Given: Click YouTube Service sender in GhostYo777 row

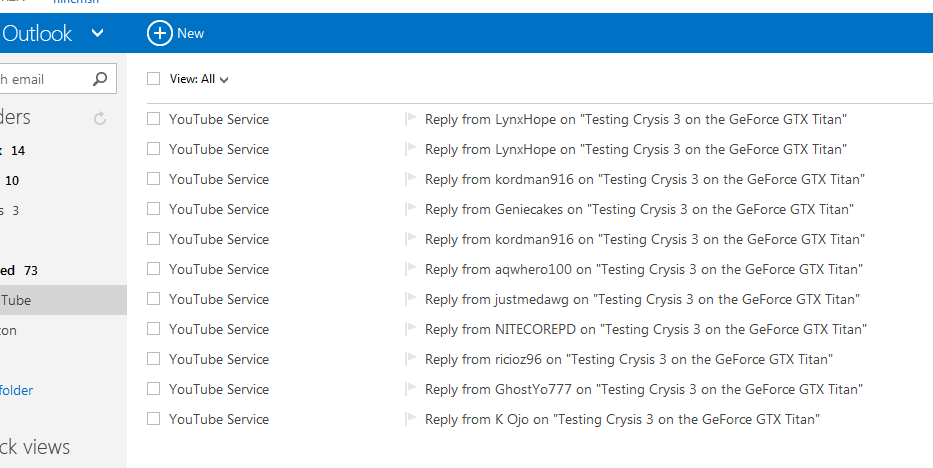Looking at the screenshot, I should pyautogui.click(x=219, y=390).
